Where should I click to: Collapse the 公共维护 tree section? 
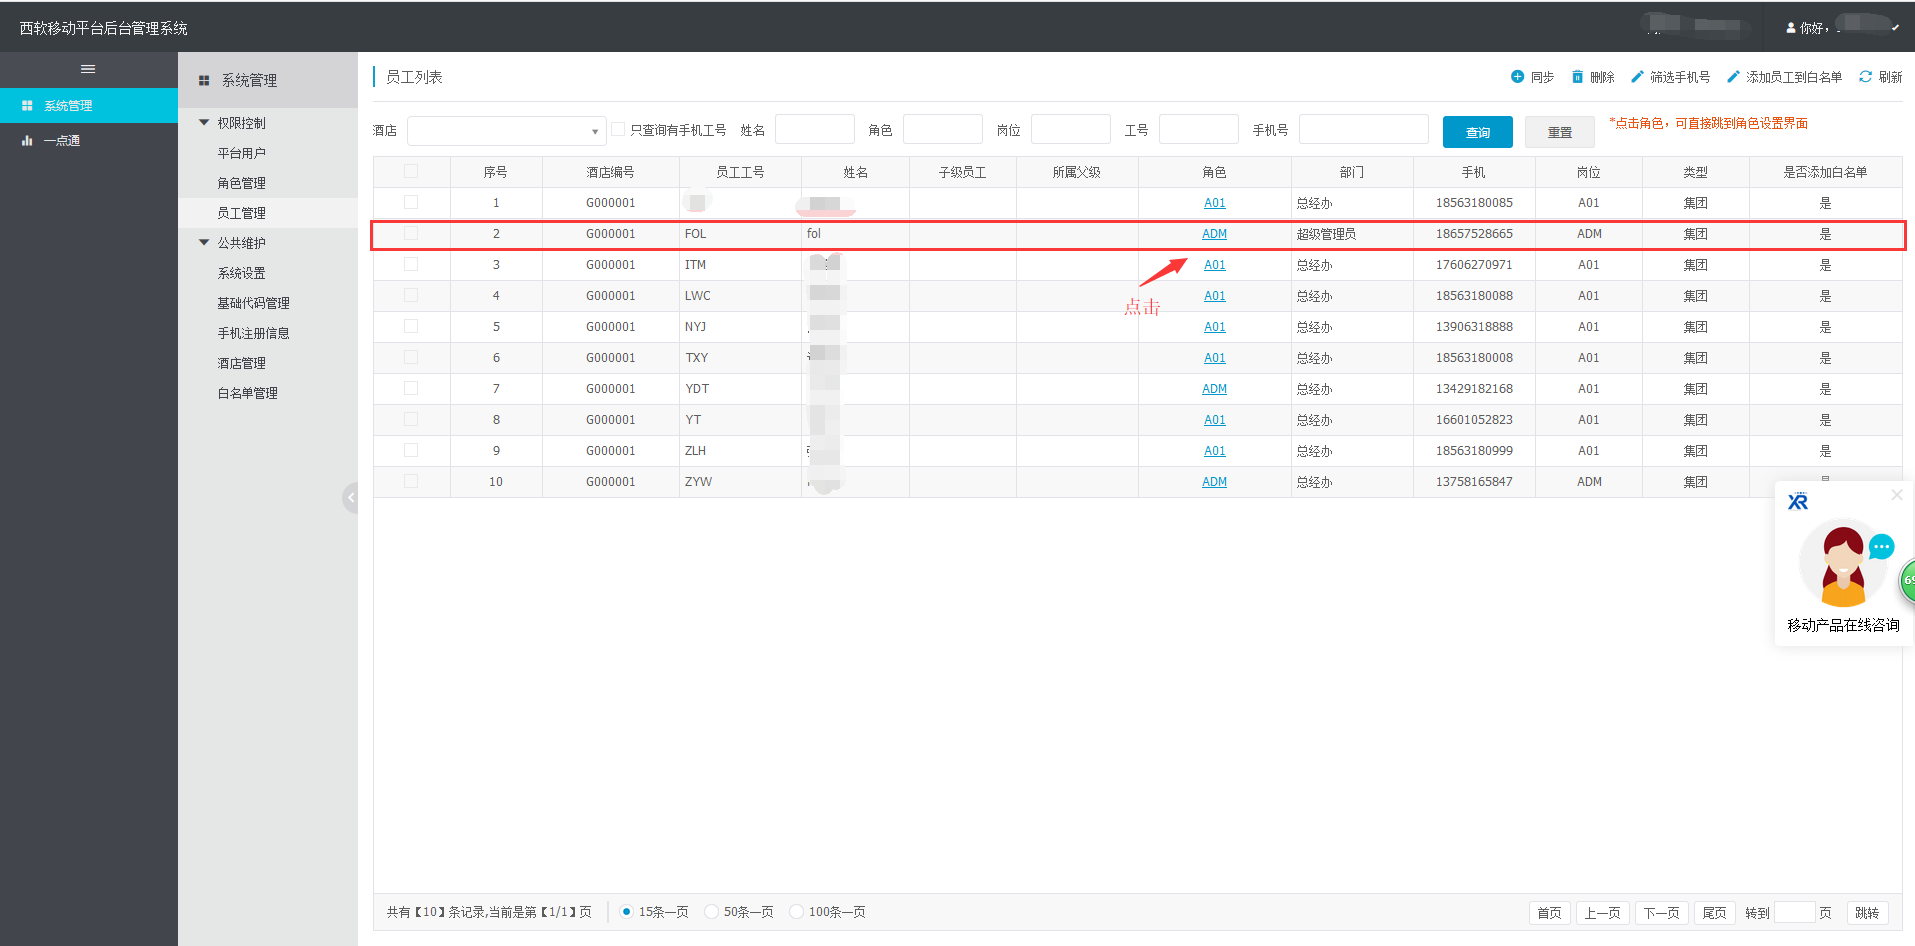click(204, 243)
